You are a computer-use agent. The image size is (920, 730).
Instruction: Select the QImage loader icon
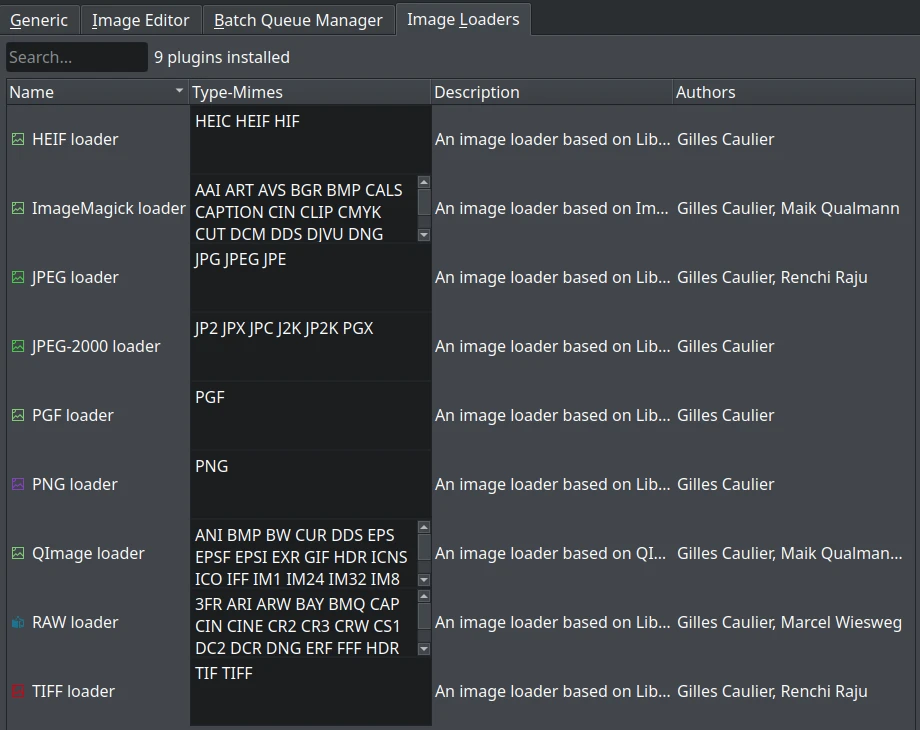pos(18,553)
